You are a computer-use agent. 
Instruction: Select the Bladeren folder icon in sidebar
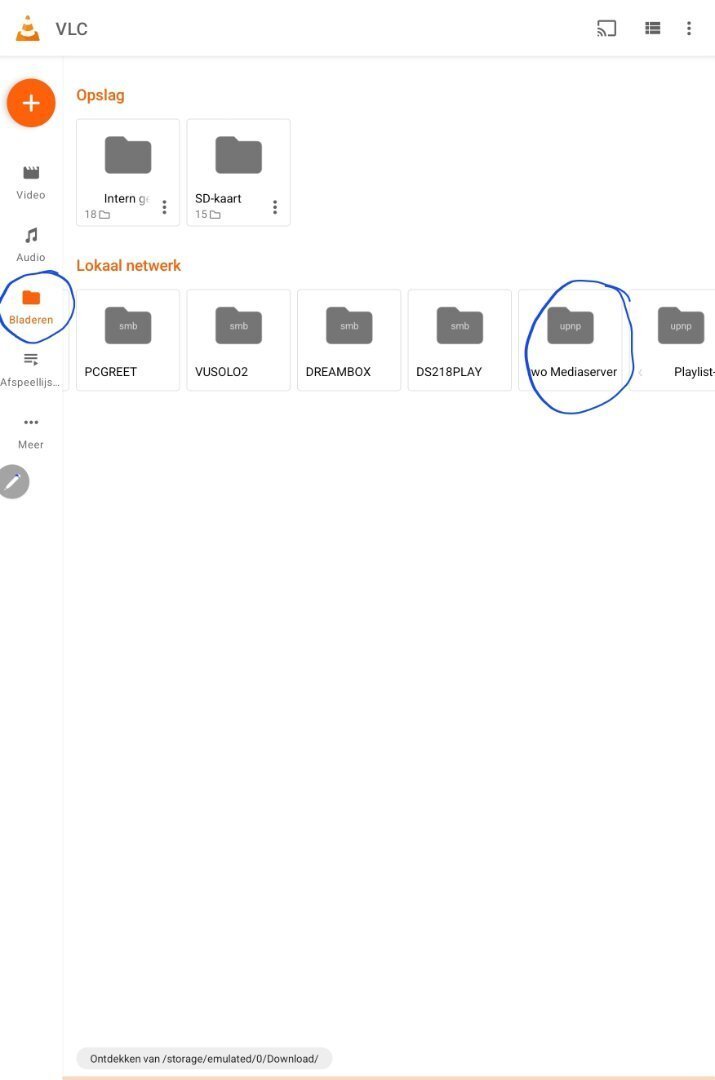coord(31,298)
